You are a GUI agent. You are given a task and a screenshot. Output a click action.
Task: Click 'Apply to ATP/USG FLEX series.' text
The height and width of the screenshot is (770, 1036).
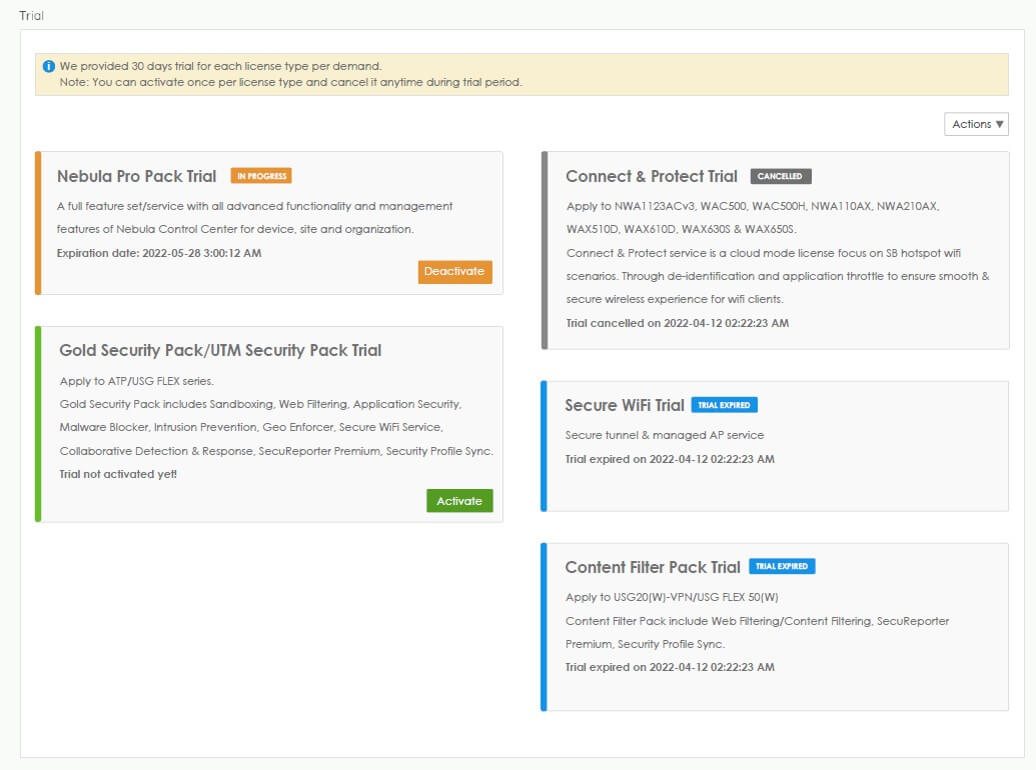(137, 381)
